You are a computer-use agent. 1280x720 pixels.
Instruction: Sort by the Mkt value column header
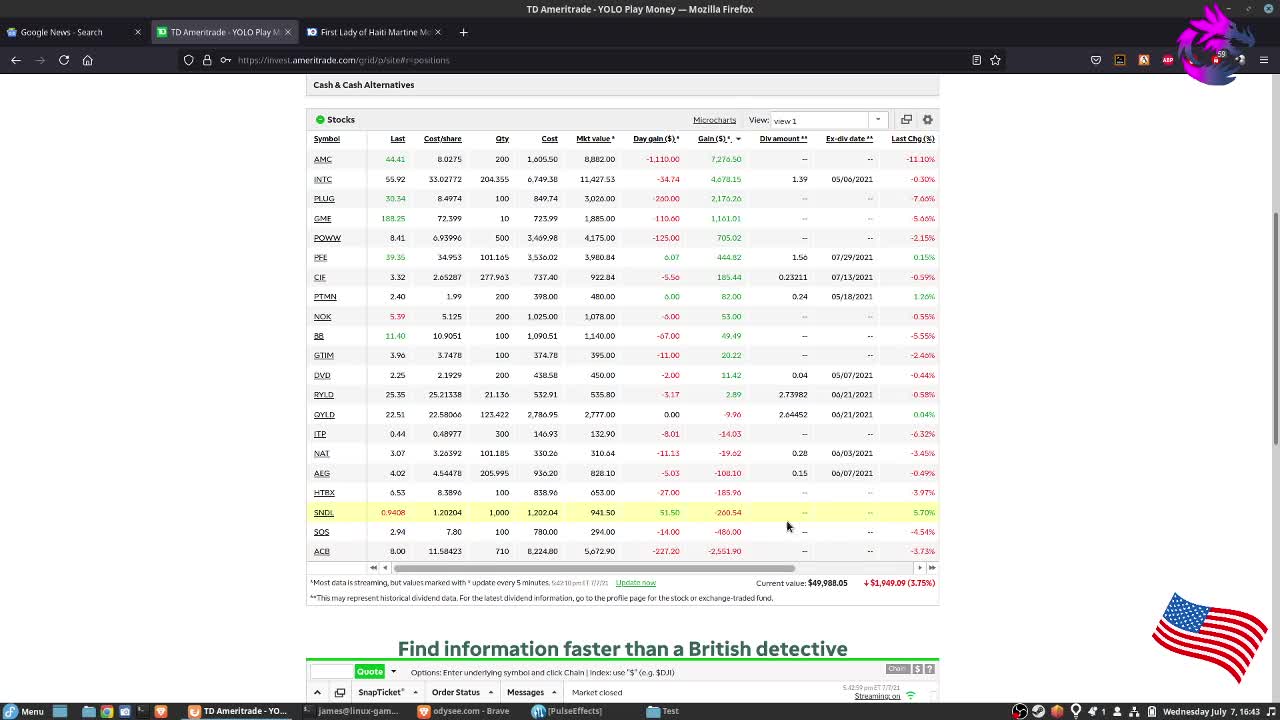(595, 139)
